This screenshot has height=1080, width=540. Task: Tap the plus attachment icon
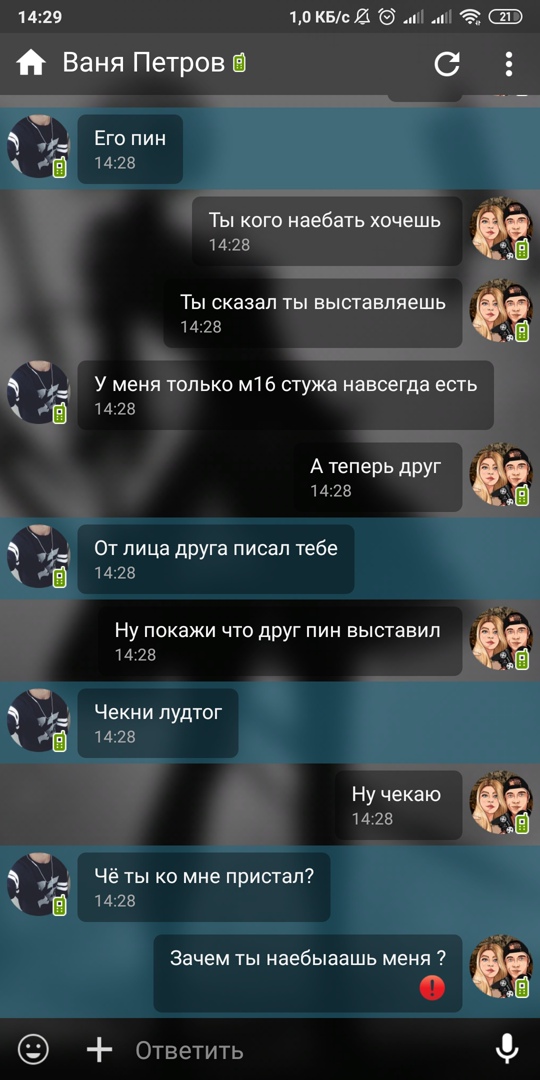[99, 1050]
